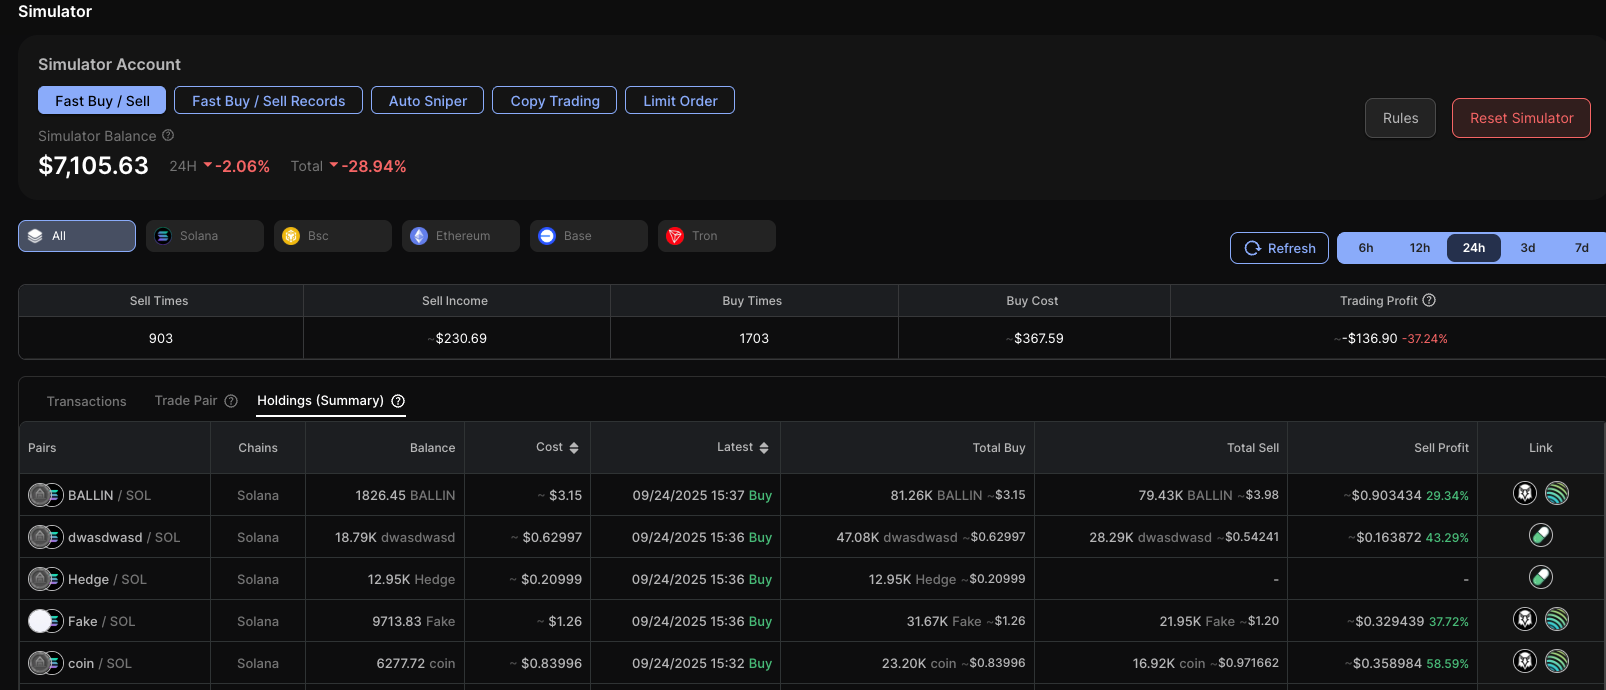Filter by Solana chain

205,236
